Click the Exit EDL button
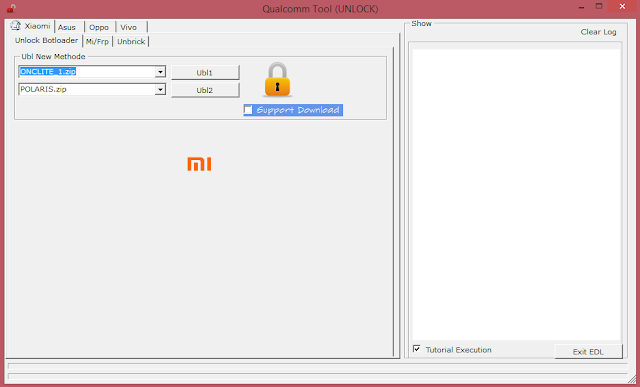The image size is (640, 387). click(x=588, y=351)
